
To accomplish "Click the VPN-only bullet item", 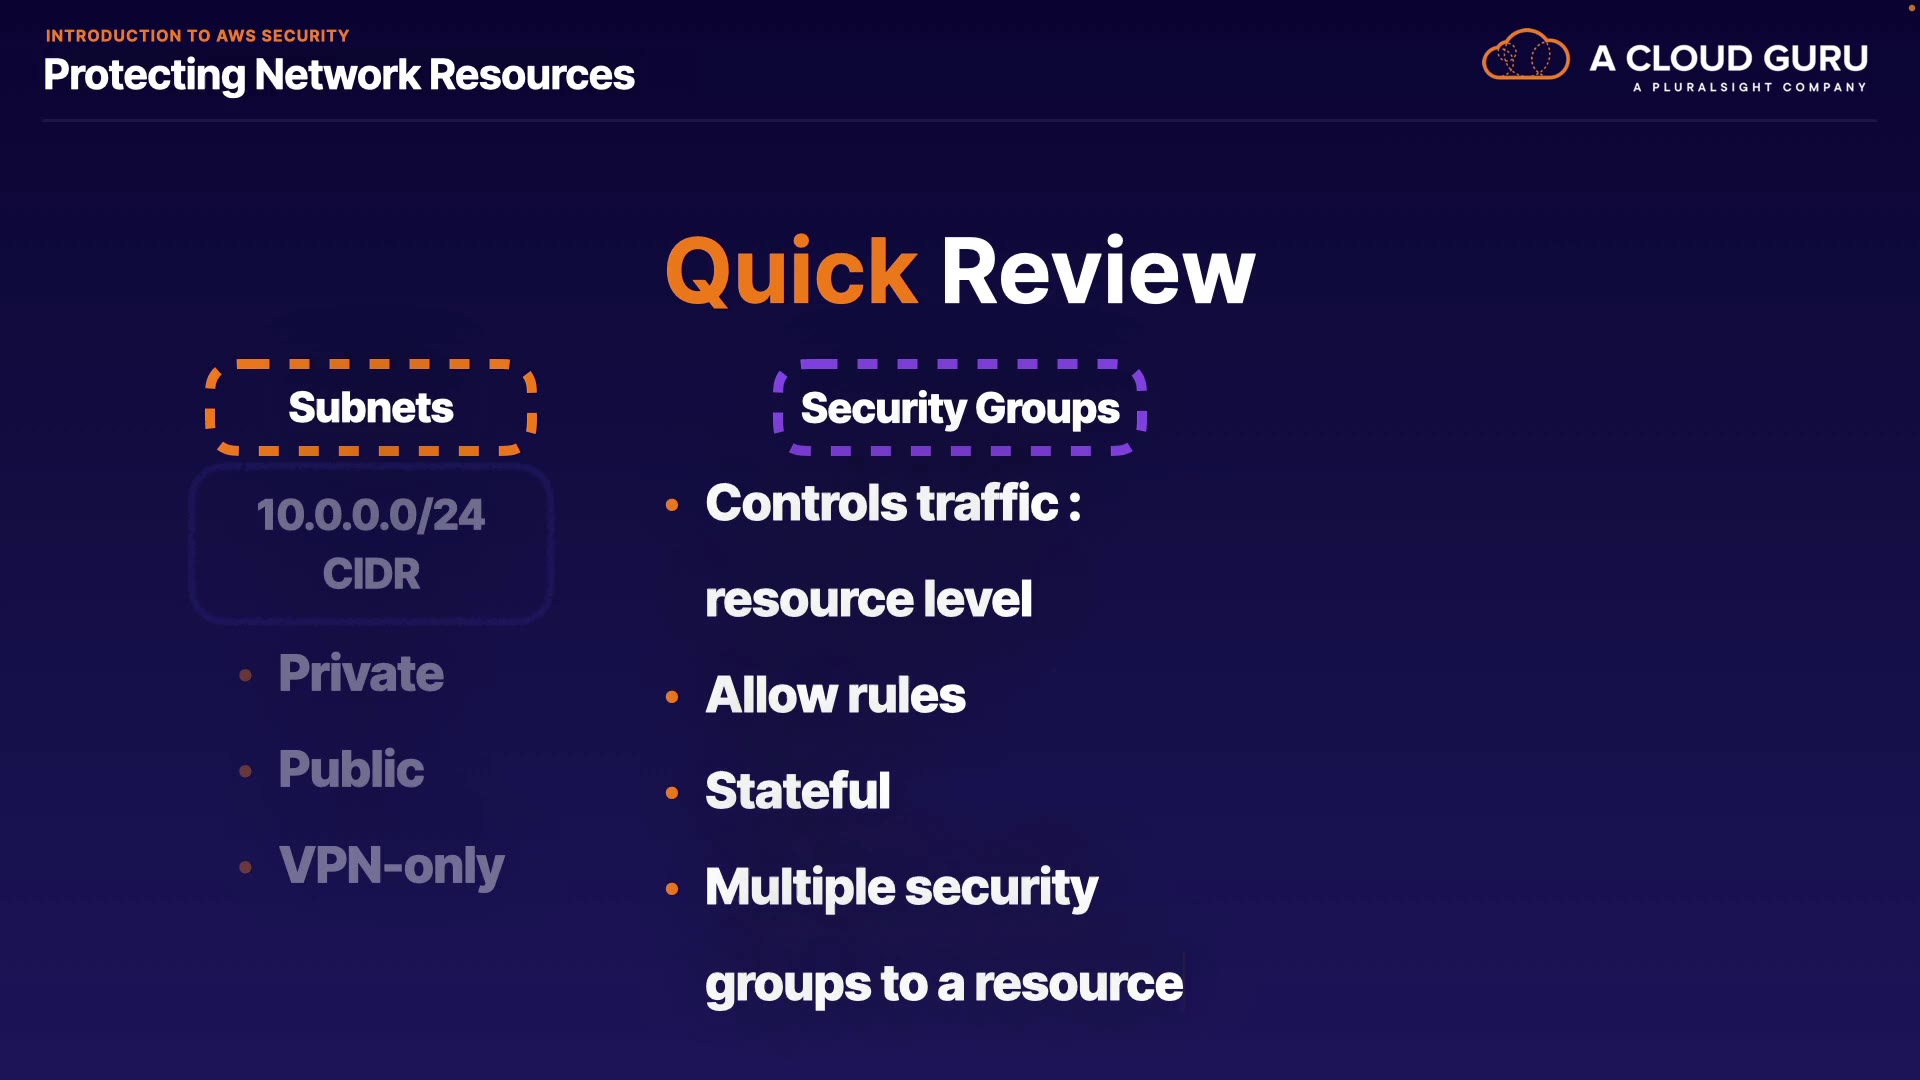I will pyautogui.click(x=391, y=866).
